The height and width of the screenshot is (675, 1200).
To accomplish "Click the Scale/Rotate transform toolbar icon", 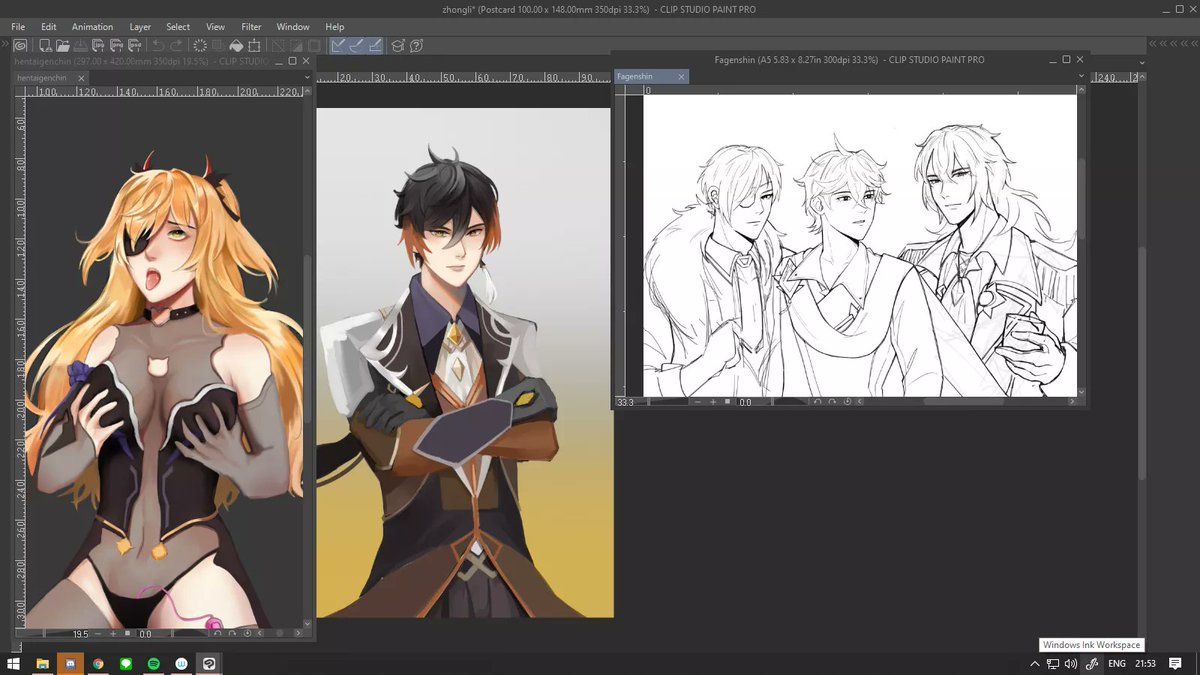I will click(254, 46).
